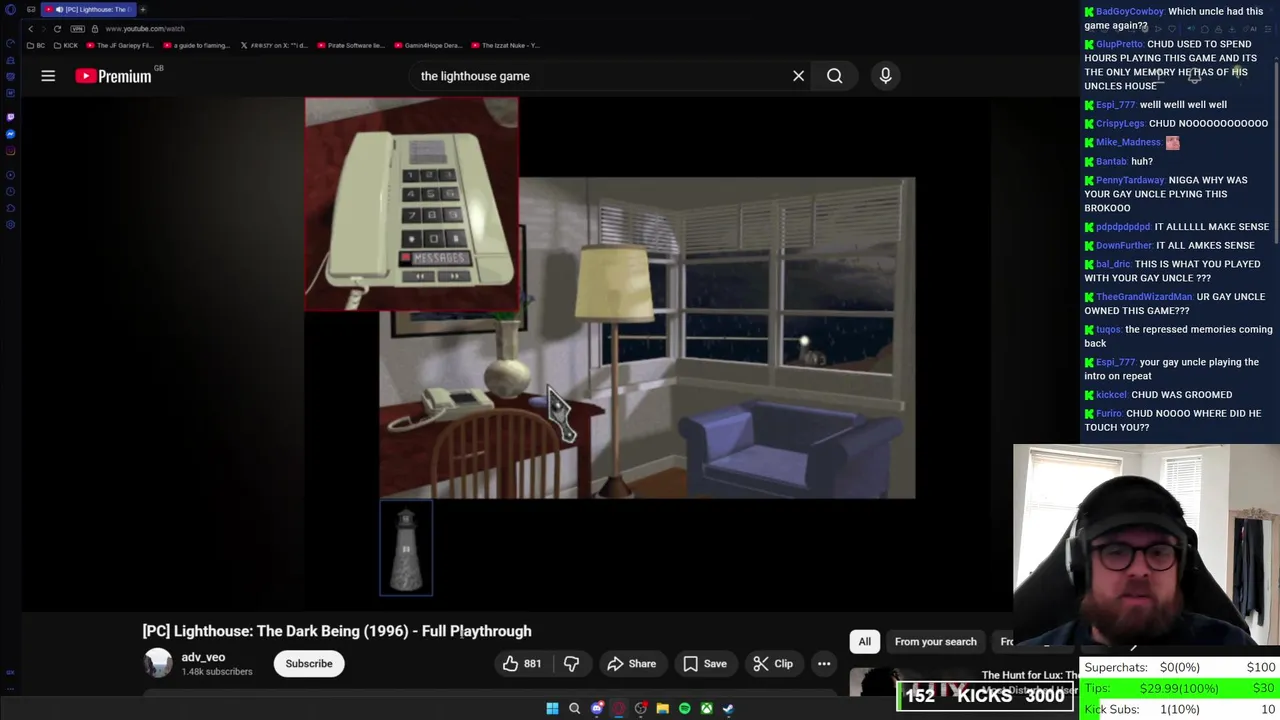The height and width of the screenshot is (720, 1280).
Task: Click kickcel's username in chat
Action: pos(1111,394)
